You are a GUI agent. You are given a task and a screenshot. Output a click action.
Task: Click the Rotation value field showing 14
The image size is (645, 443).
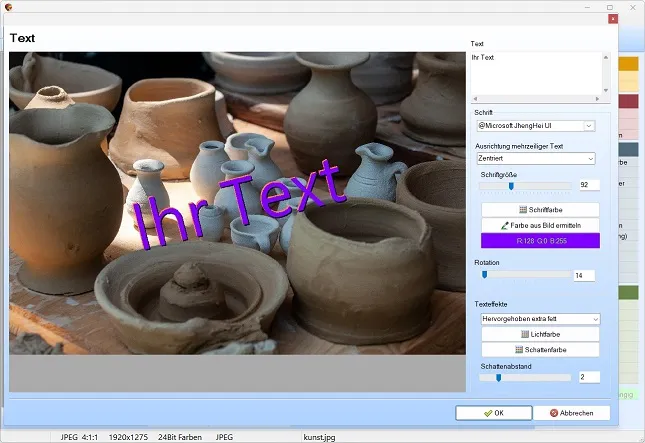pos(584,276)
